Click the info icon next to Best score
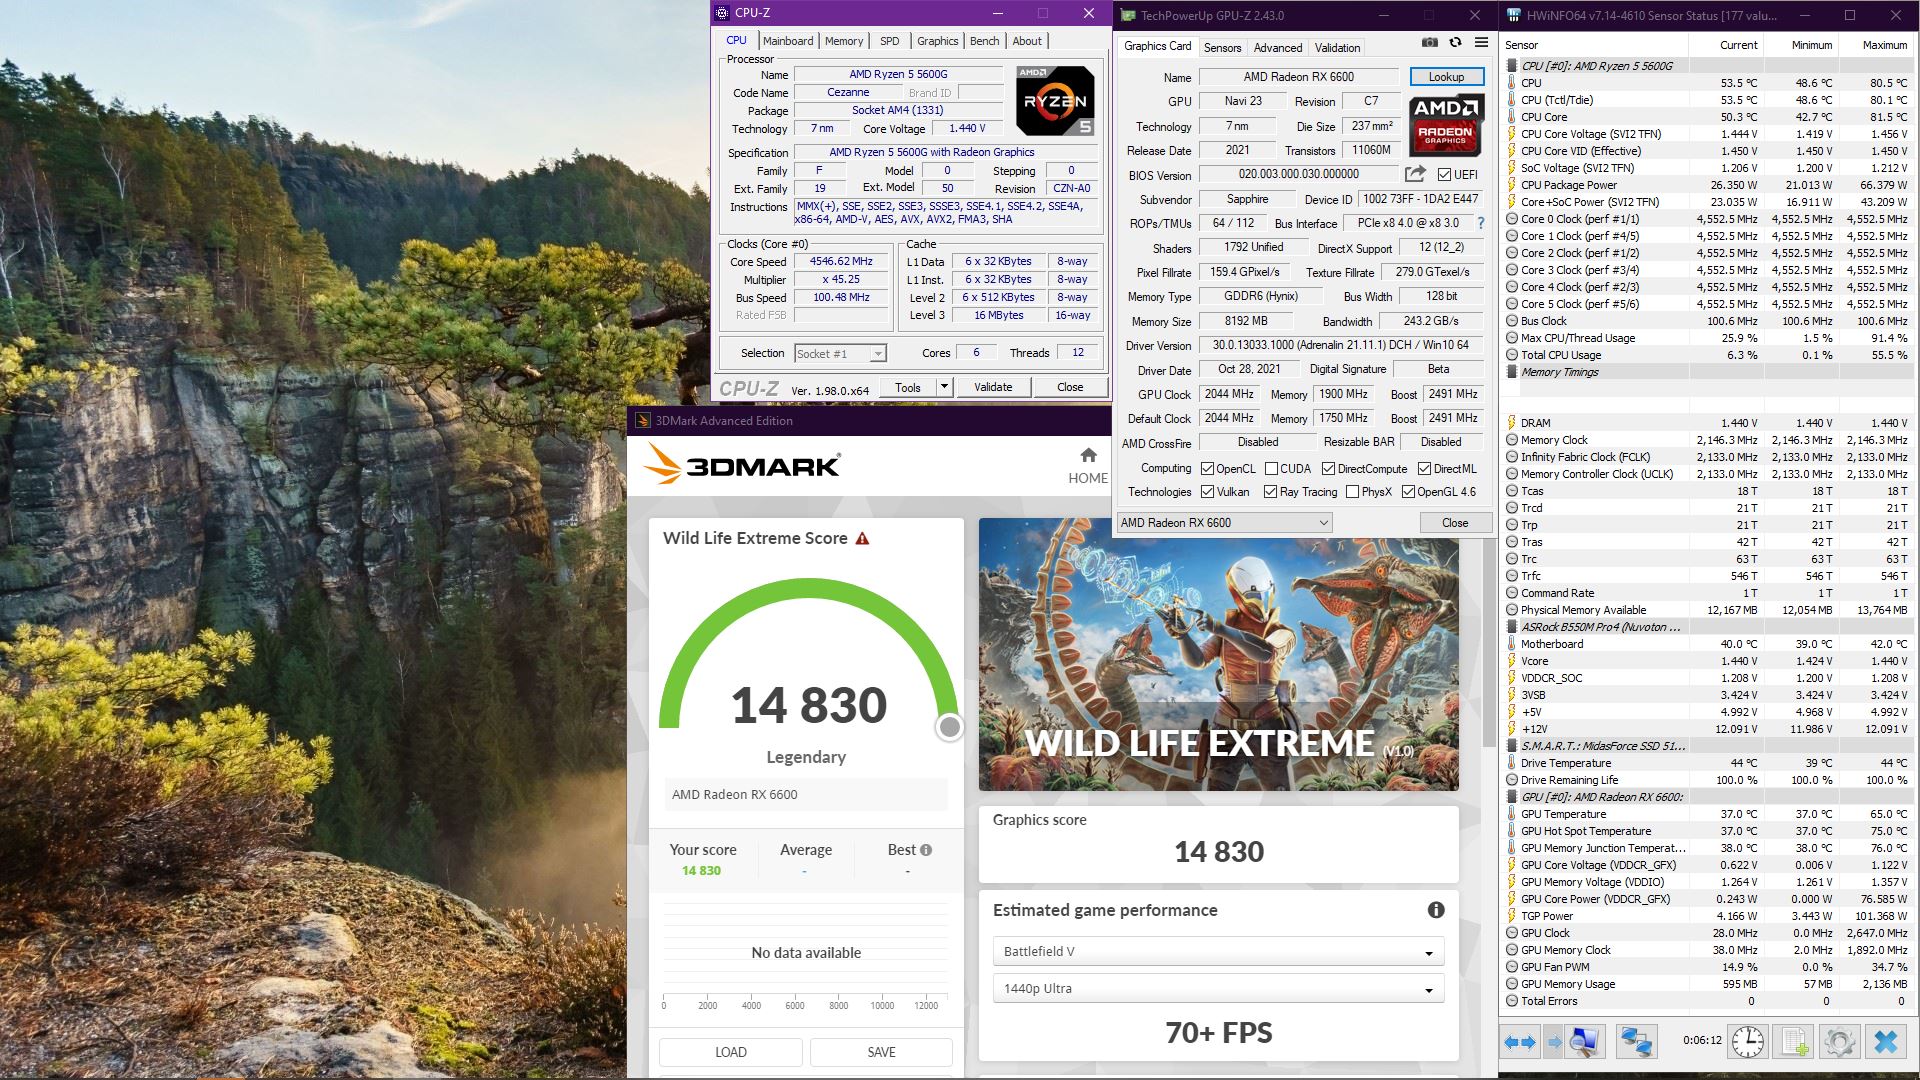 click(926, 850)
